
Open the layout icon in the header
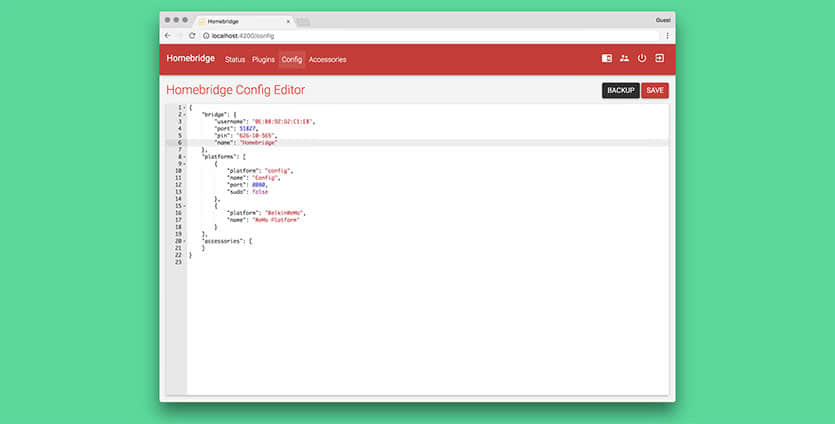[606, 59]
